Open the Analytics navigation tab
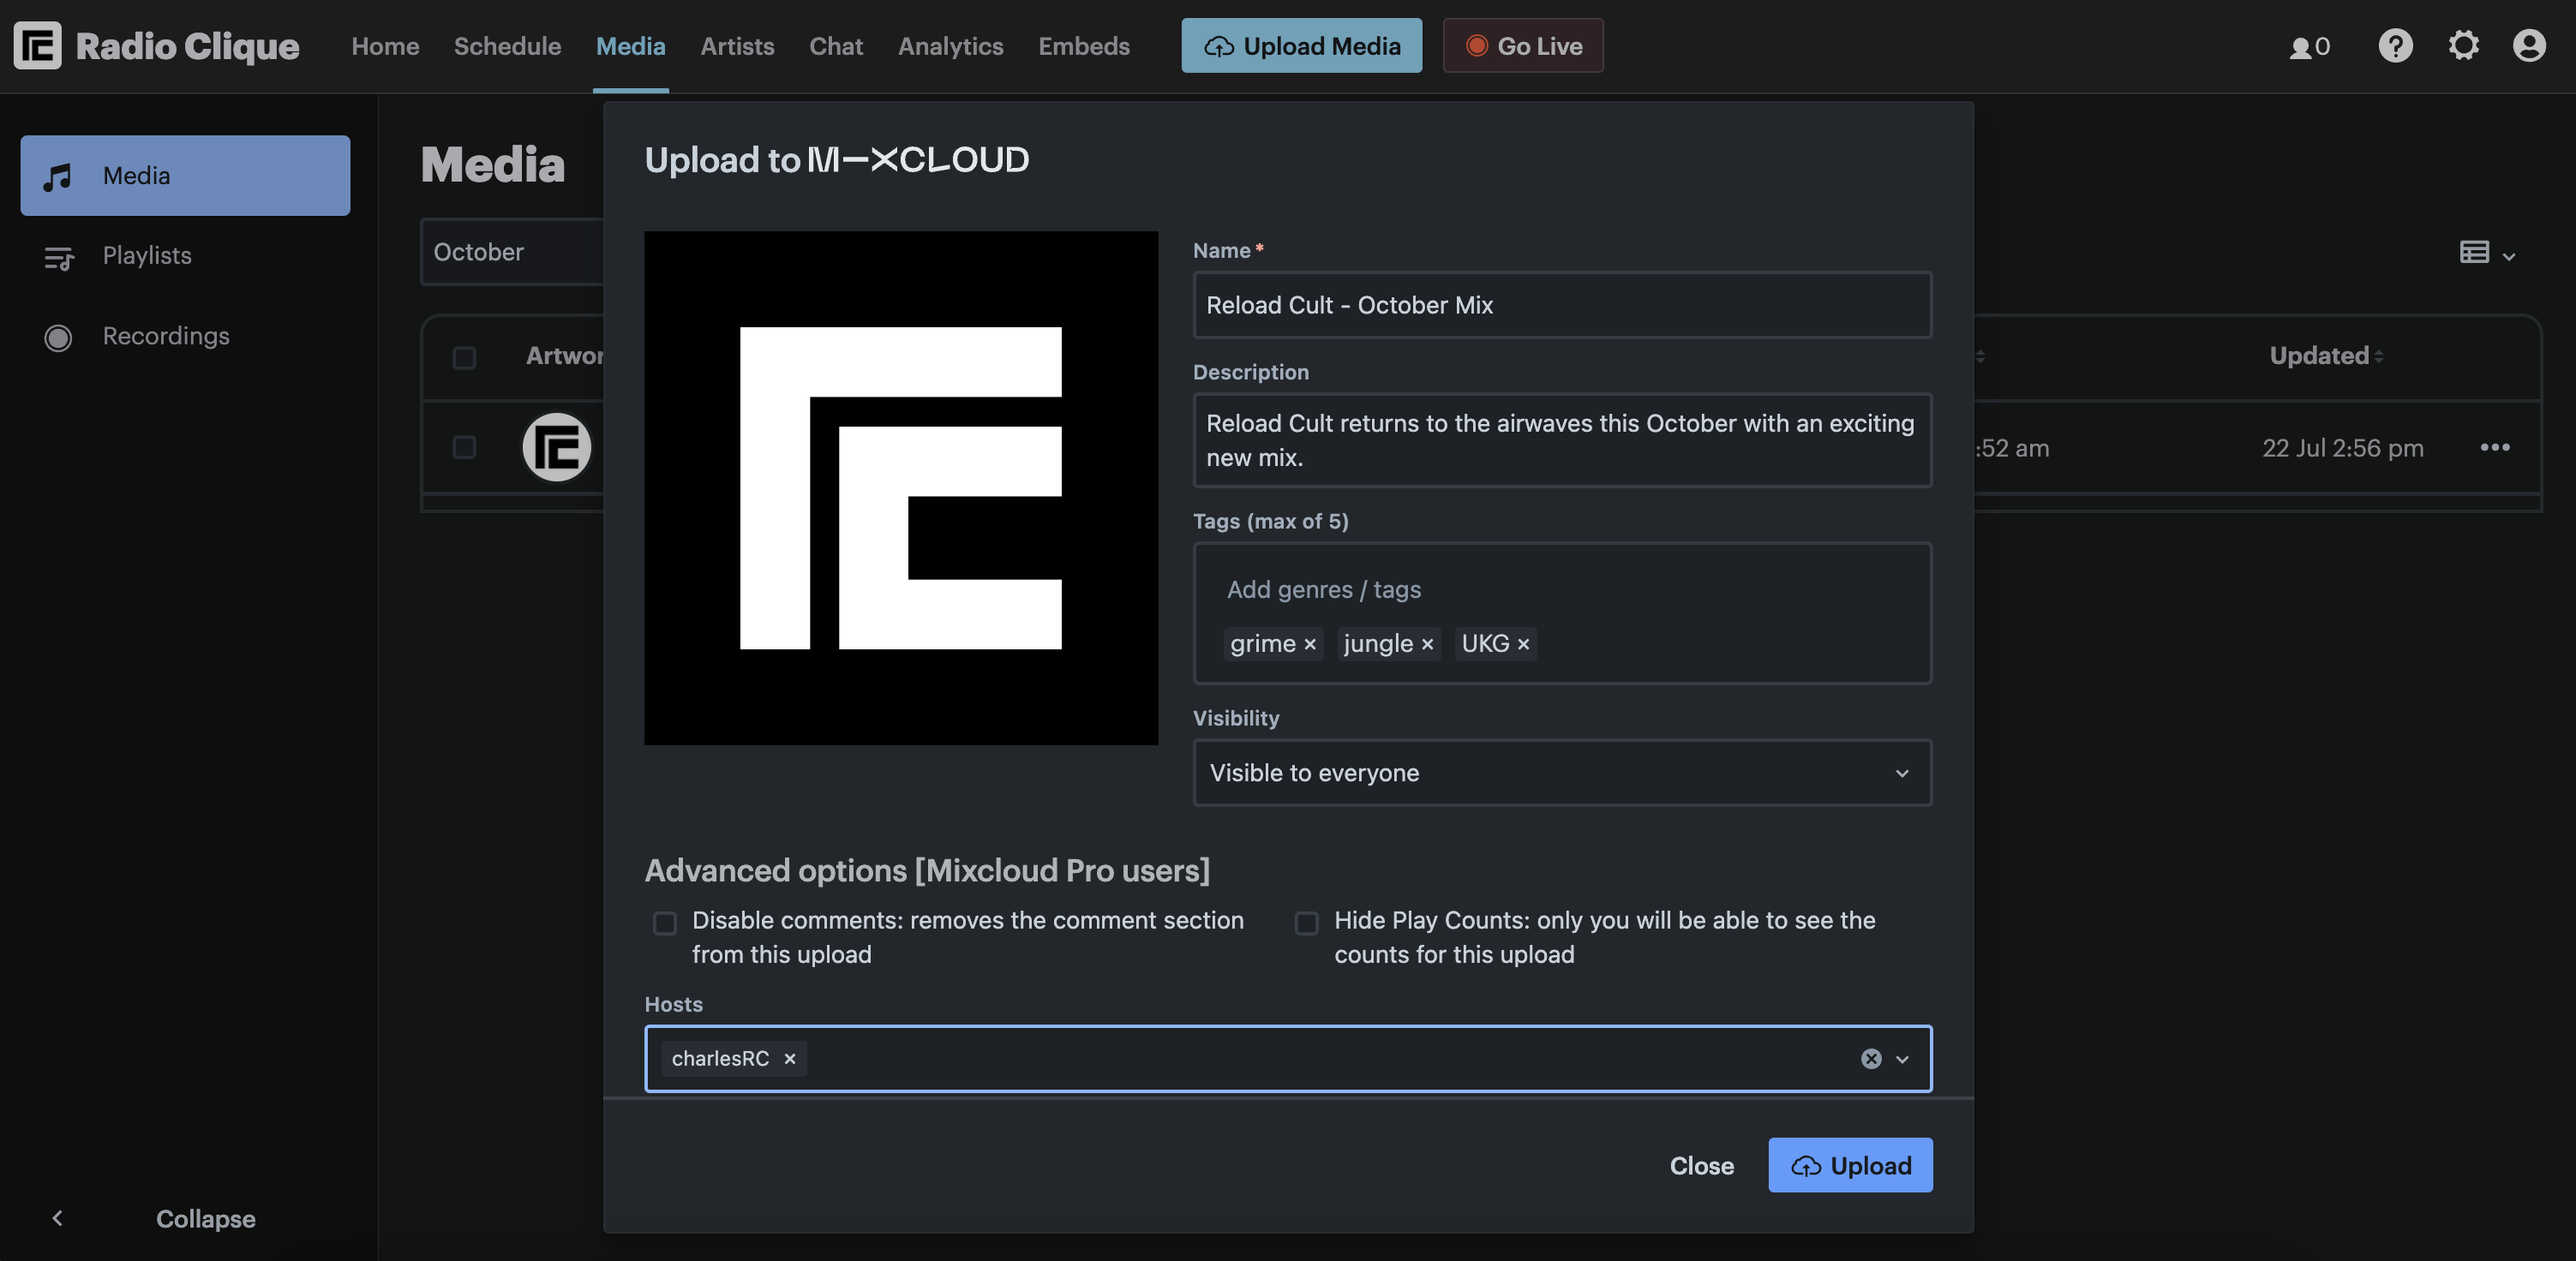The image size is (2576, 1261). coord(951,45)
